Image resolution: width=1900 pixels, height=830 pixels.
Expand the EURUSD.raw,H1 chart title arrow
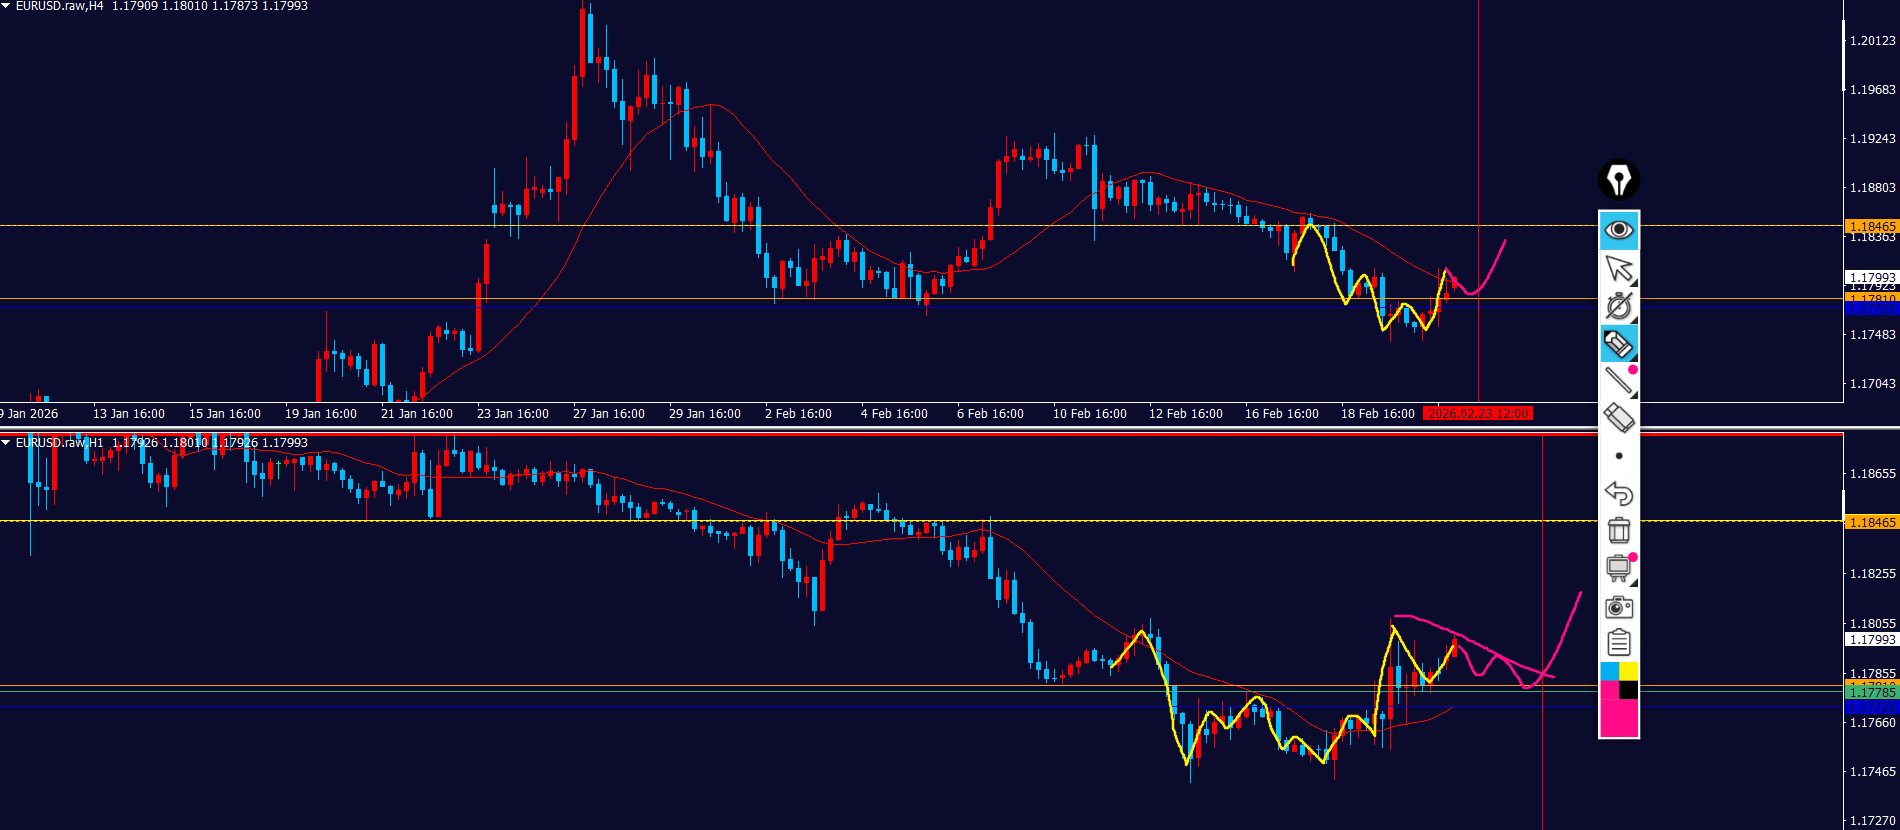[6, 442]
